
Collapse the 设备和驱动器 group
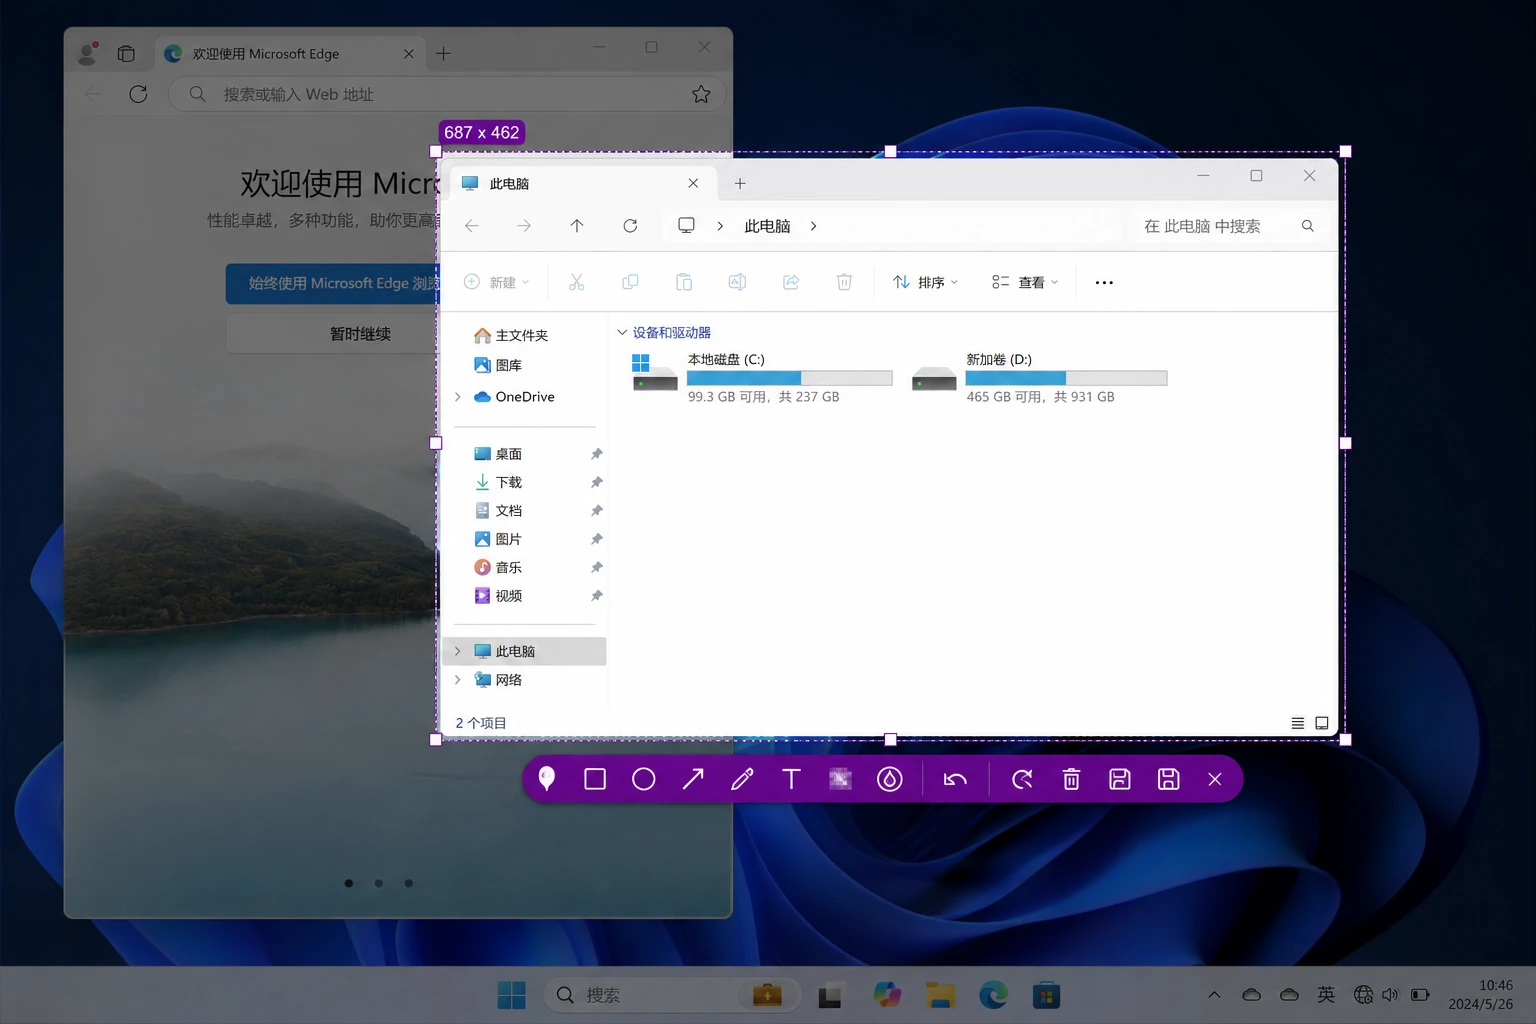click(622, 332)
